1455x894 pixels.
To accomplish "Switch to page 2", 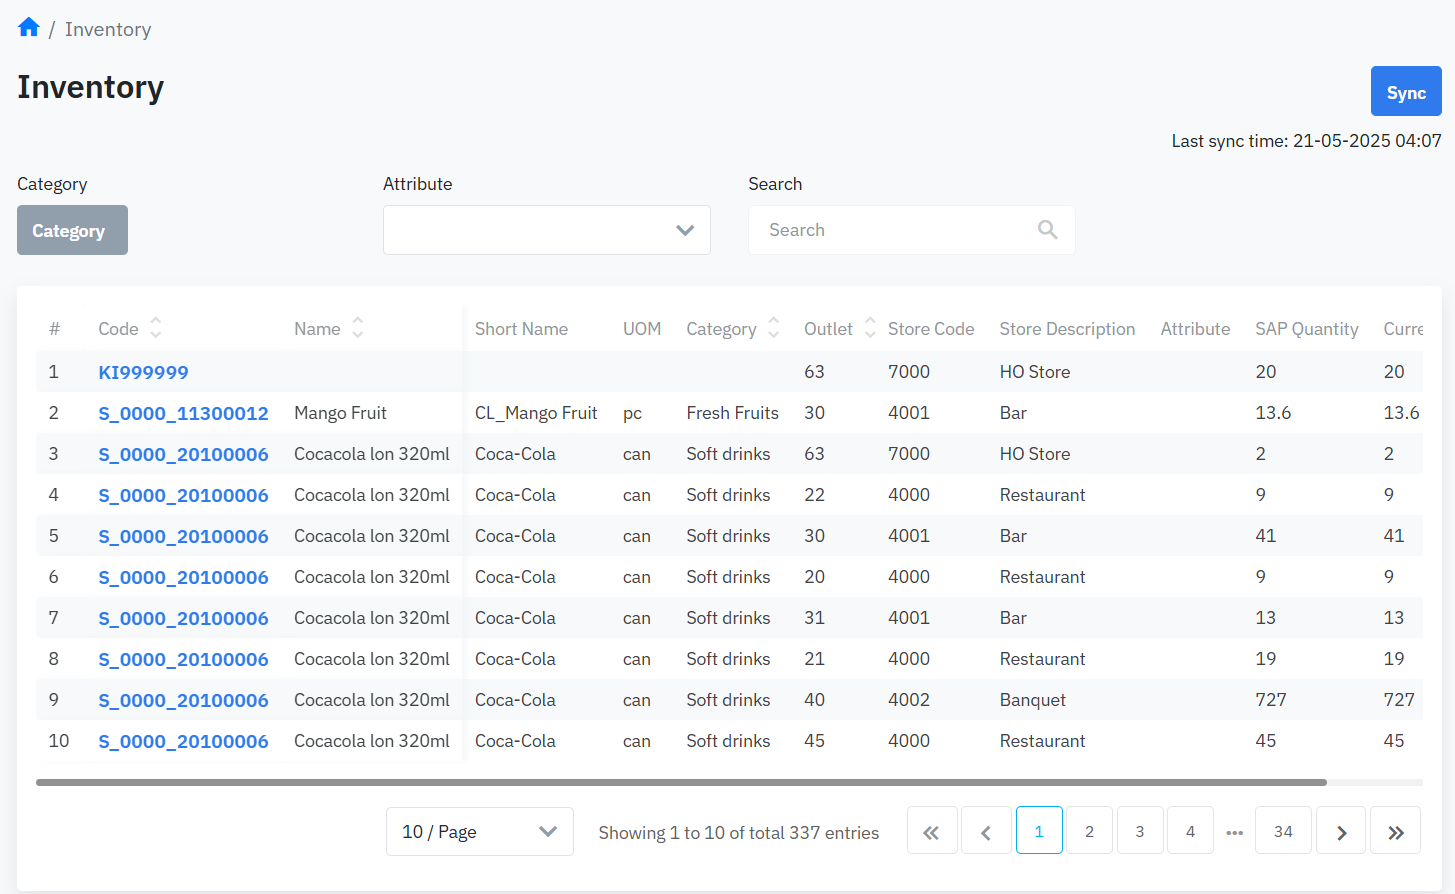I will click(1089, 832).
